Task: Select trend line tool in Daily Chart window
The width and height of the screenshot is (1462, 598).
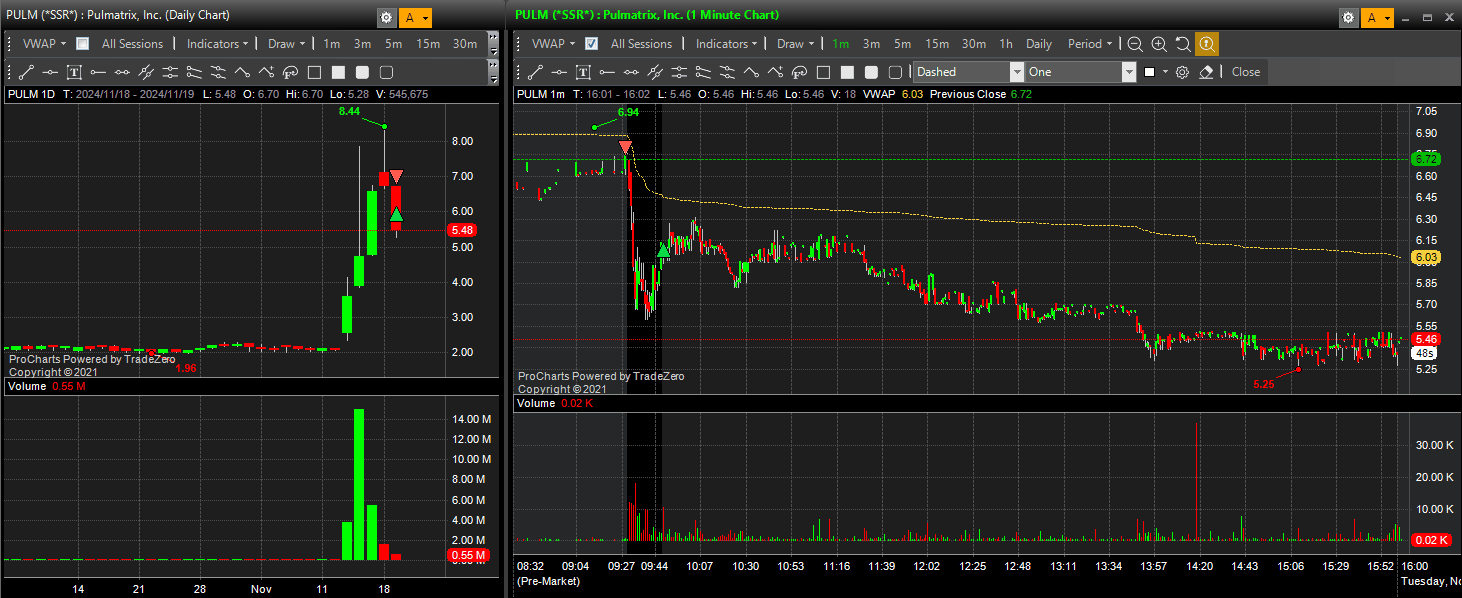Action: (26, 72)
